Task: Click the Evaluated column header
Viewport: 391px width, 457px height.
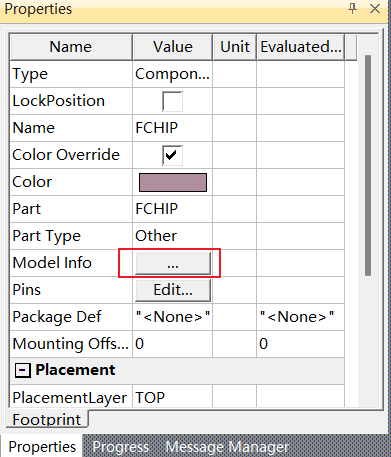Action: [x=301, y=47]
